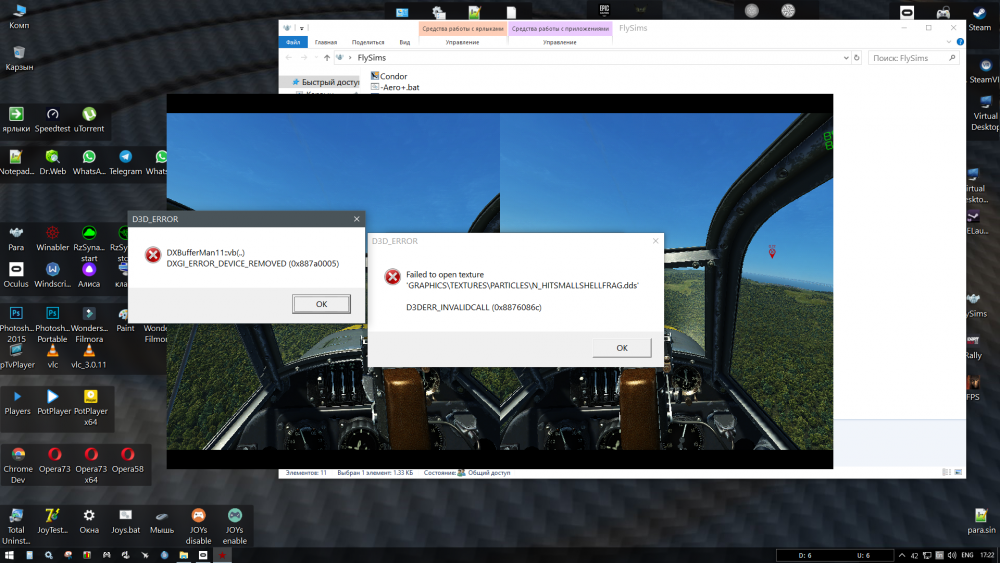Click the File Explorer taskbar icon
Screen dimensions: 1000x563
point(184,555)
